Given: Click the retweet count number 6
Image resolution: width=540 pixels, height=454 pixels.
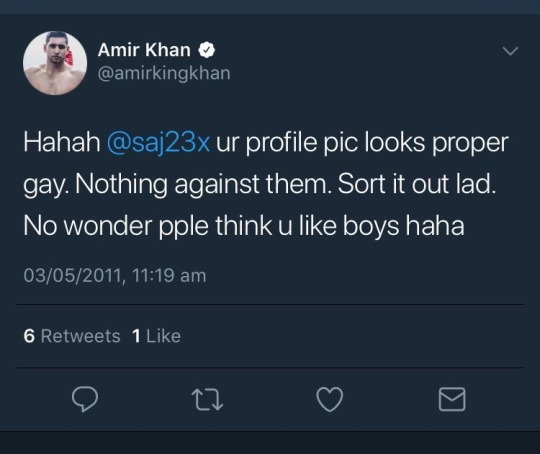Looking at the screenshot, I should click(x=29, y=336).
